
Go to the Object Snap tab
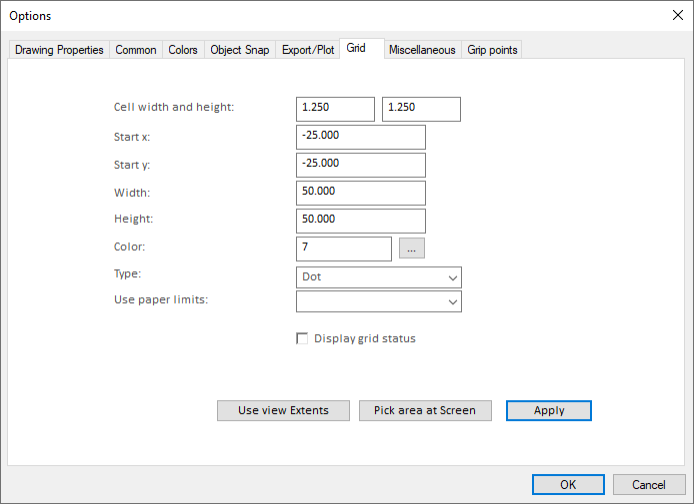click(239, 50)
